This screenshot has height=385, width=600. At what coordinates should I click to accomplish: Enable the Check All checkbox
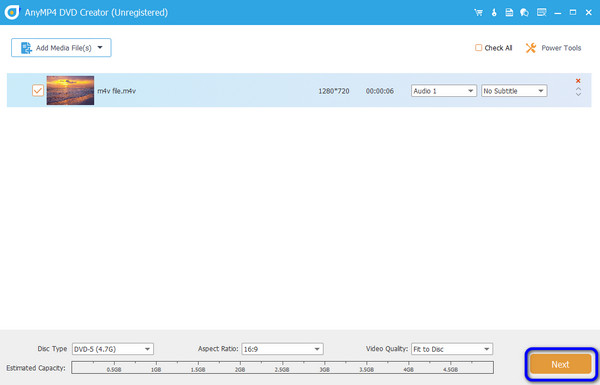[478, 48]
